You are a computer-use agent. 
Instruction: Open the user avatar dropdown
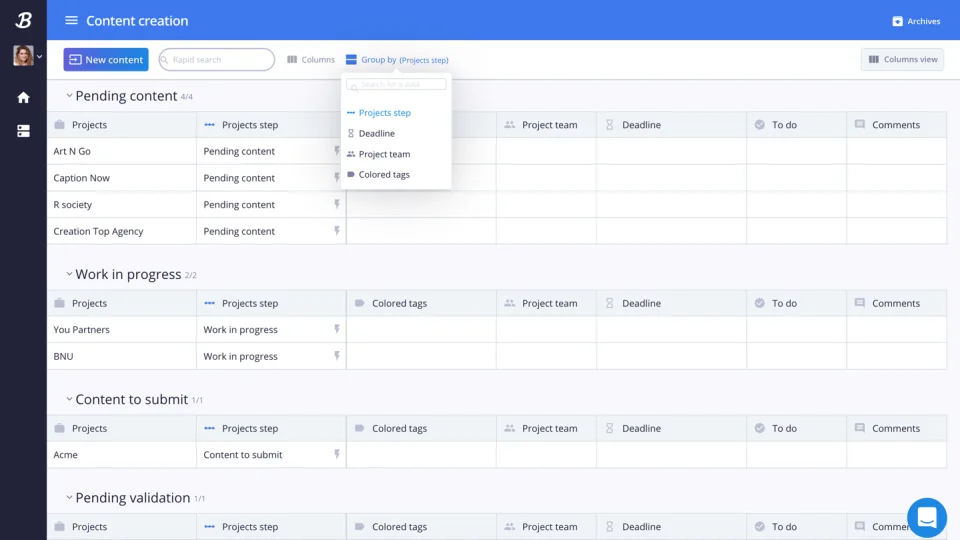point(28,56)
